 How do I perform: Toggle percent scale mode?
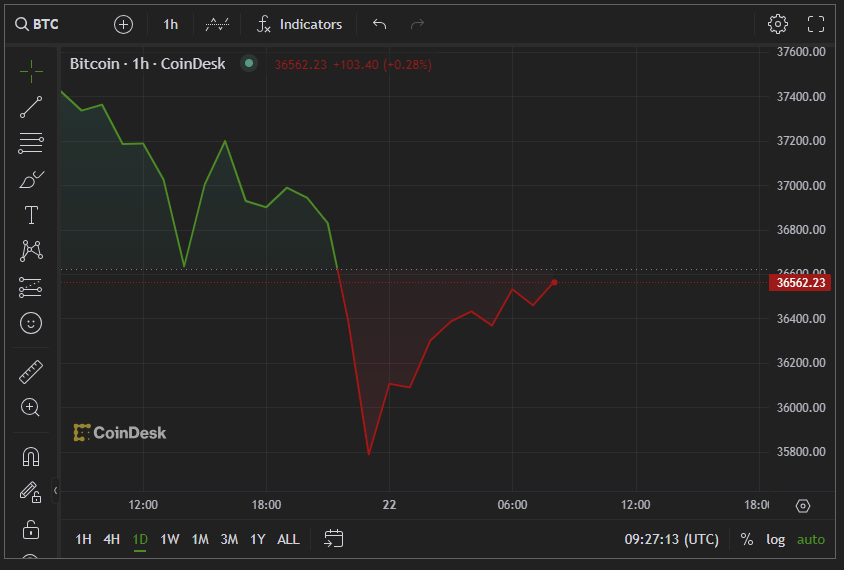pyautogui.click(x=747, y=539)
